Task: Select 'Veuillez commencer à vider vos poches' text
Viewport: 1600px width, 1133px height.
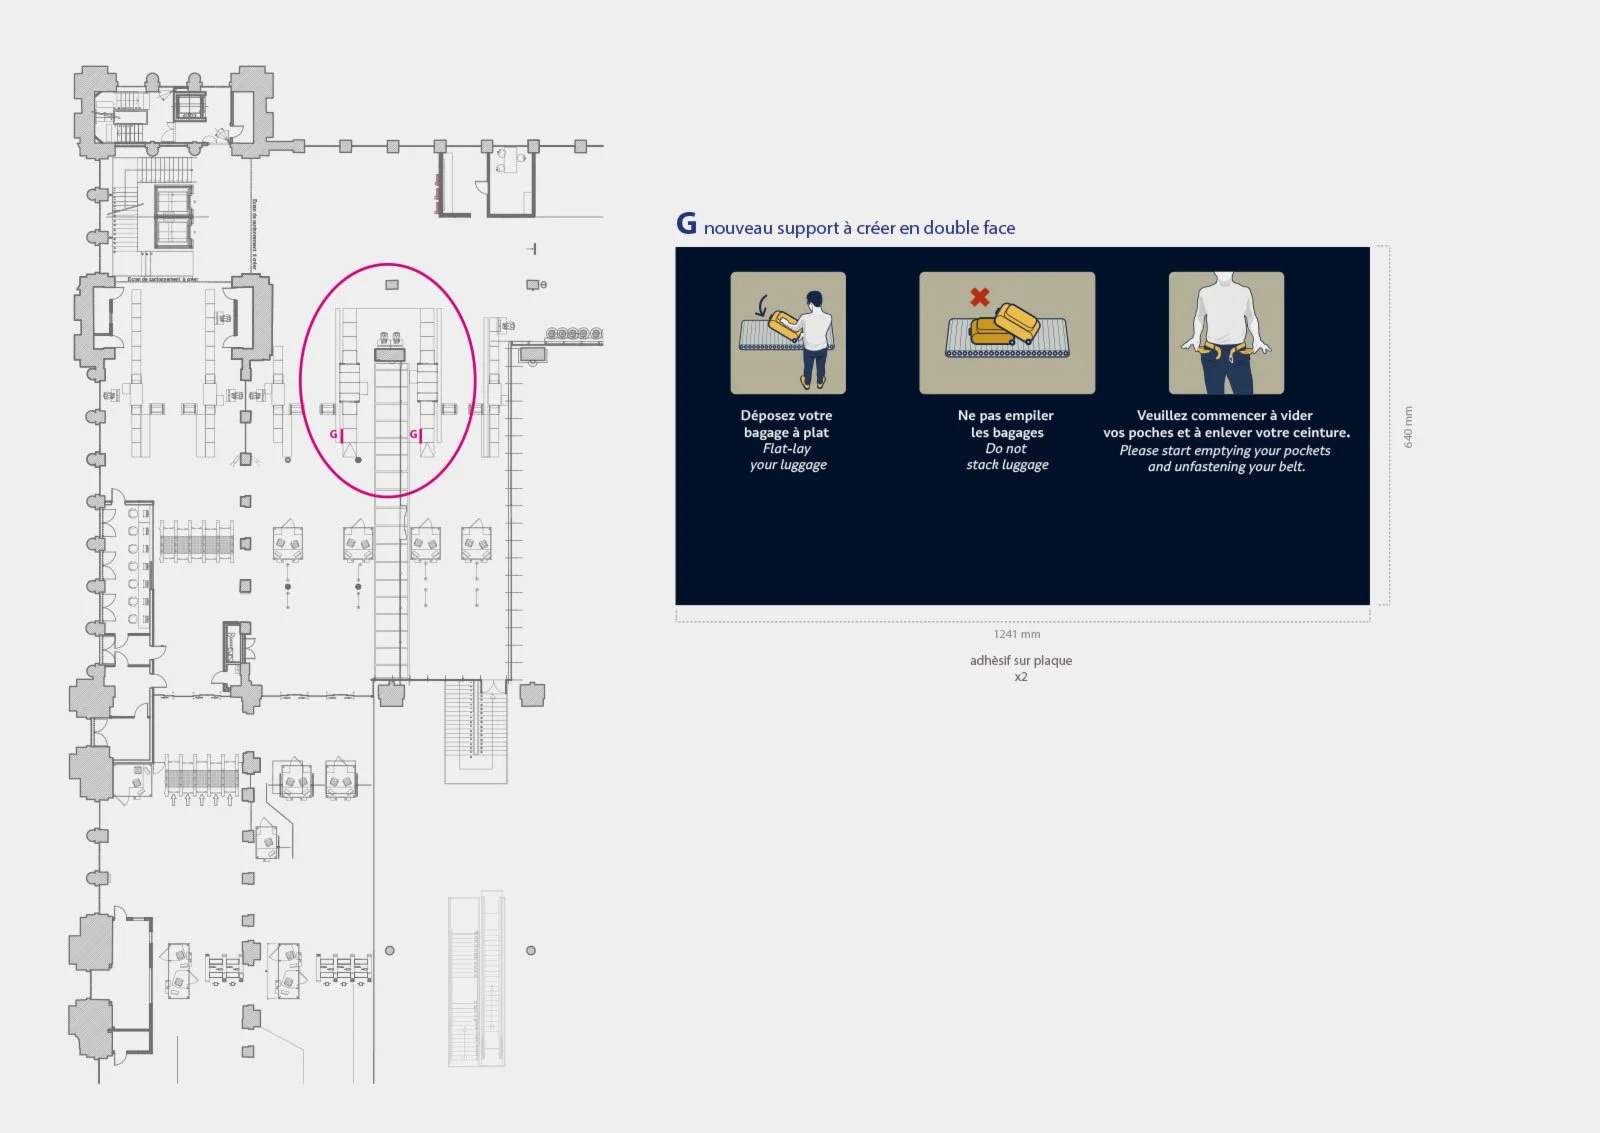Action: (1226, 424)
